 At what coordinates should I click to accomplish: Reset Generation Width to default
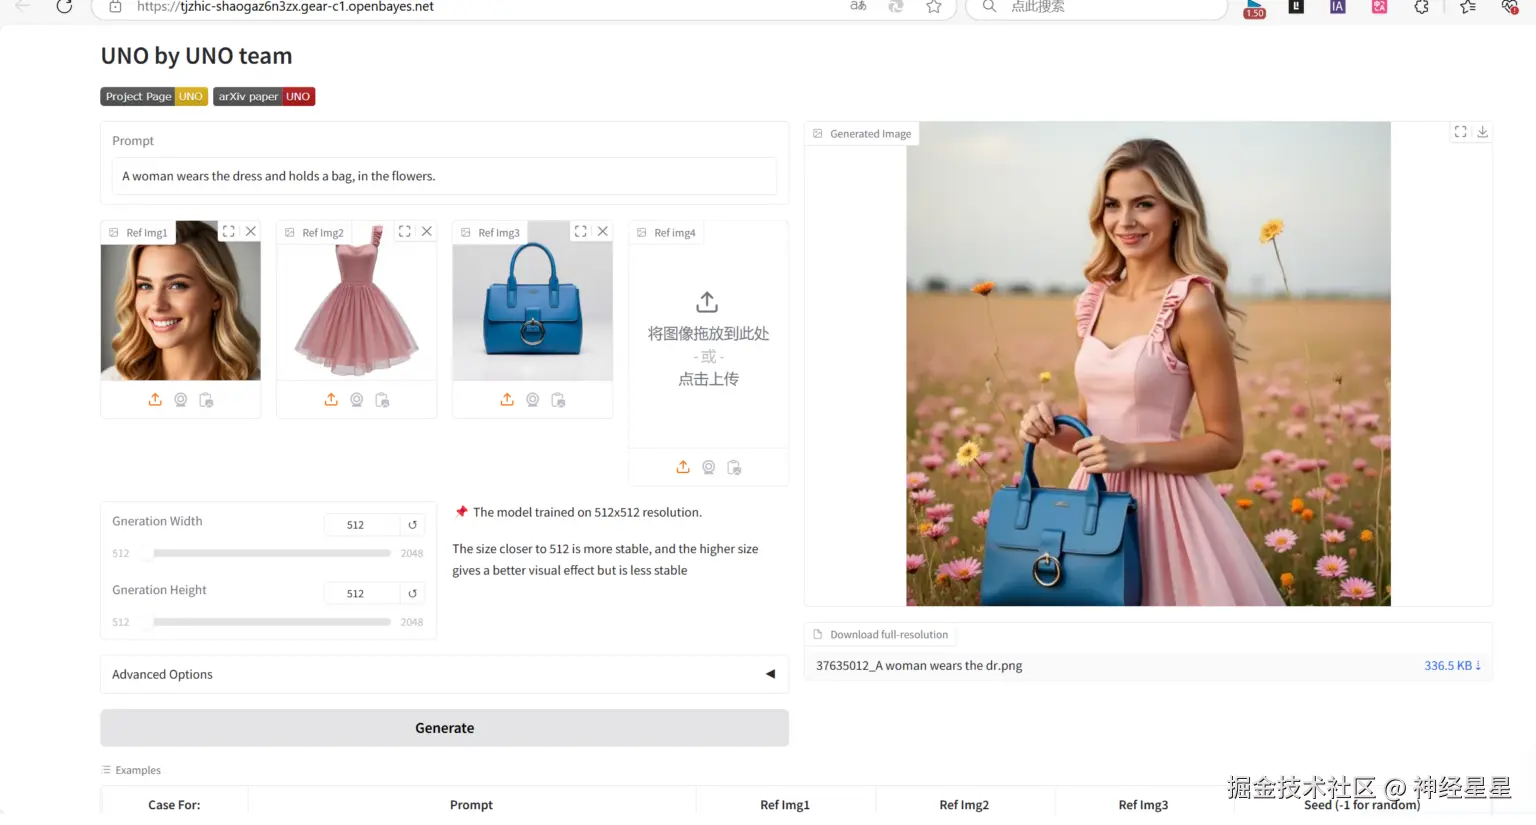pos(412,525)
